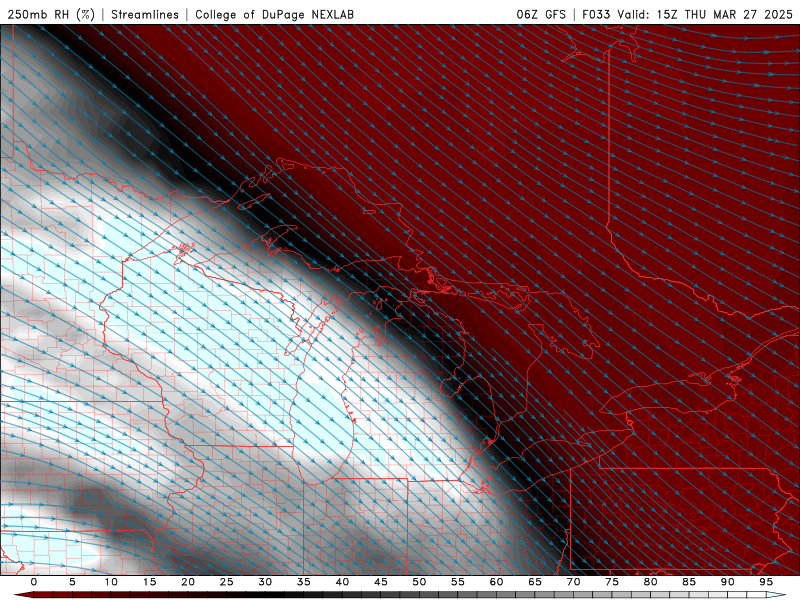Click the colorbar tick label "35"
Screen dimensions: 800x600
[x=304, y=582]
